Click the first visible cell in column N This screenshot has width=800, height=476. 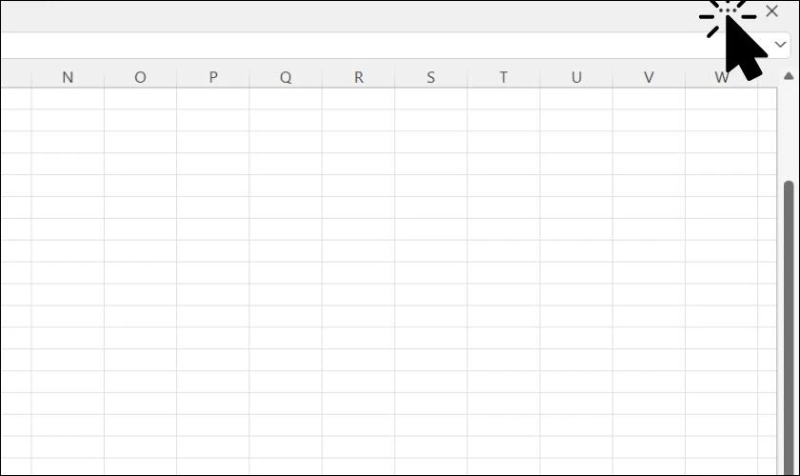pyautogui.click(x=68, y=98)
